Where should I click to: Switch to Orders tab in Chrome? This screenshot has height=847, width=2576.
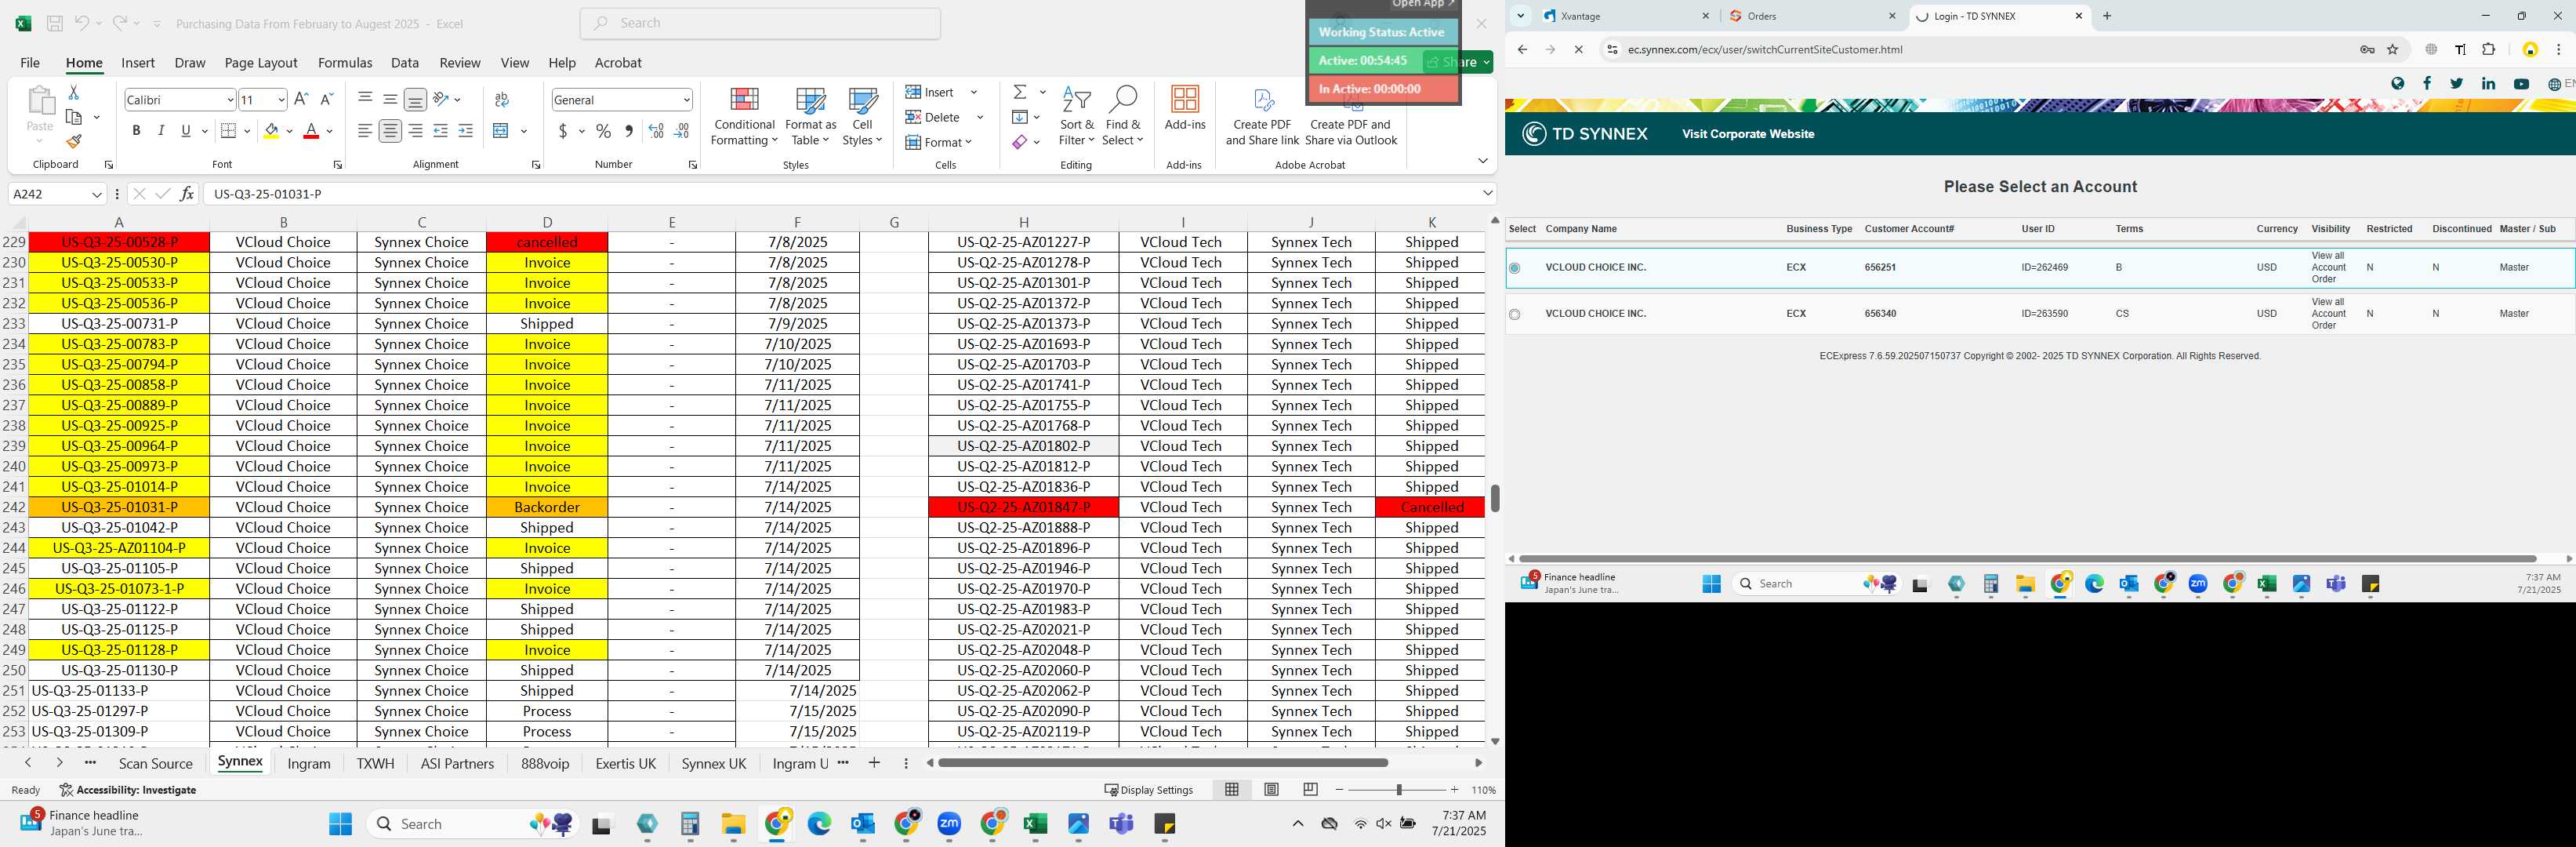(1812, 16)
